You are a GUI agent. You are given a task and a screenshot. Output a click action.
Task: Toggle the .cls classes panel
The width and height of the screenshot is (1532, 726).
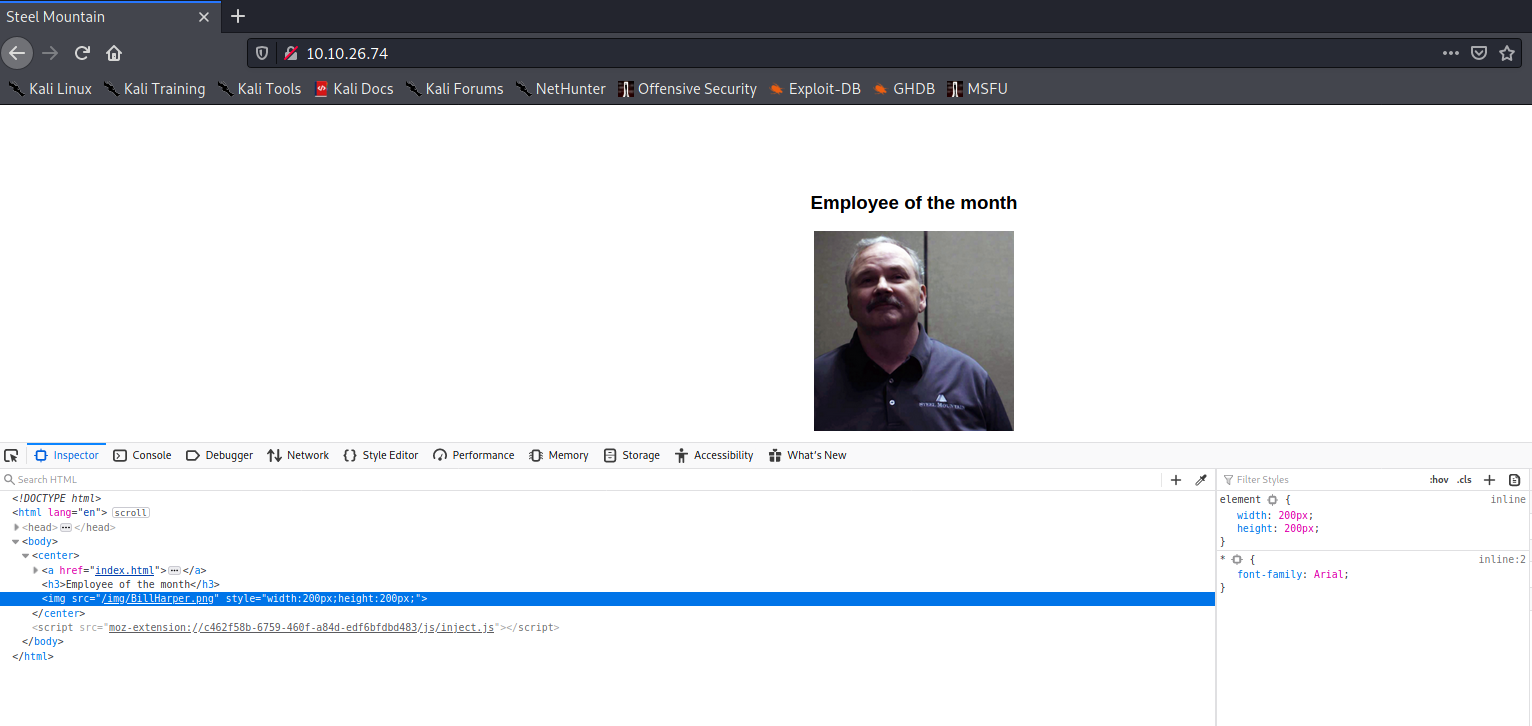click(1464, 480)
